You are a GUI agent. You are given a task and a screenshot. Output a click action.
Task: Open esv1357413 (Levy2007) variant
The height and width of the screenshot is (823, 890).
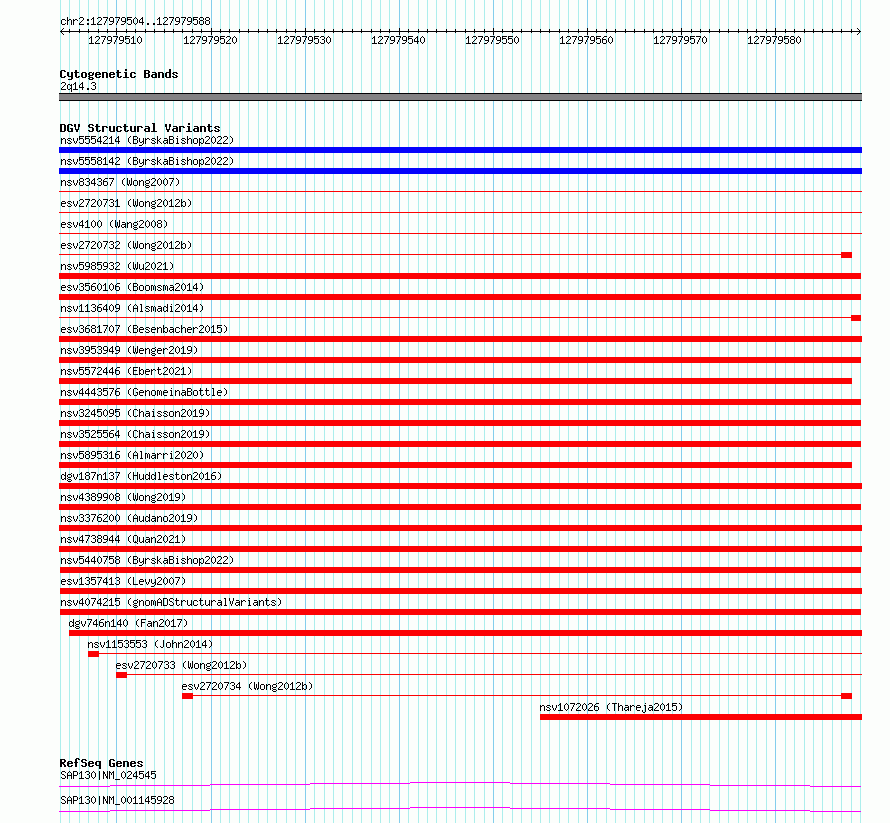[123, 581]
